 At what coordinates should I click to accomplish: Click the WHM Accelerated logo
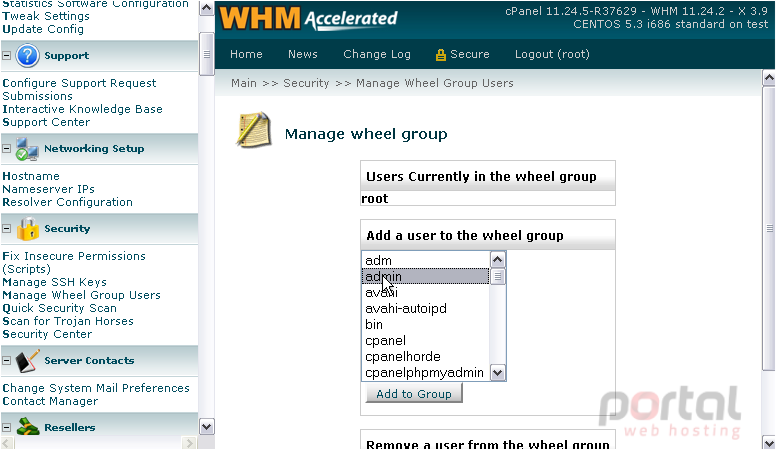[x=308, y=19]
